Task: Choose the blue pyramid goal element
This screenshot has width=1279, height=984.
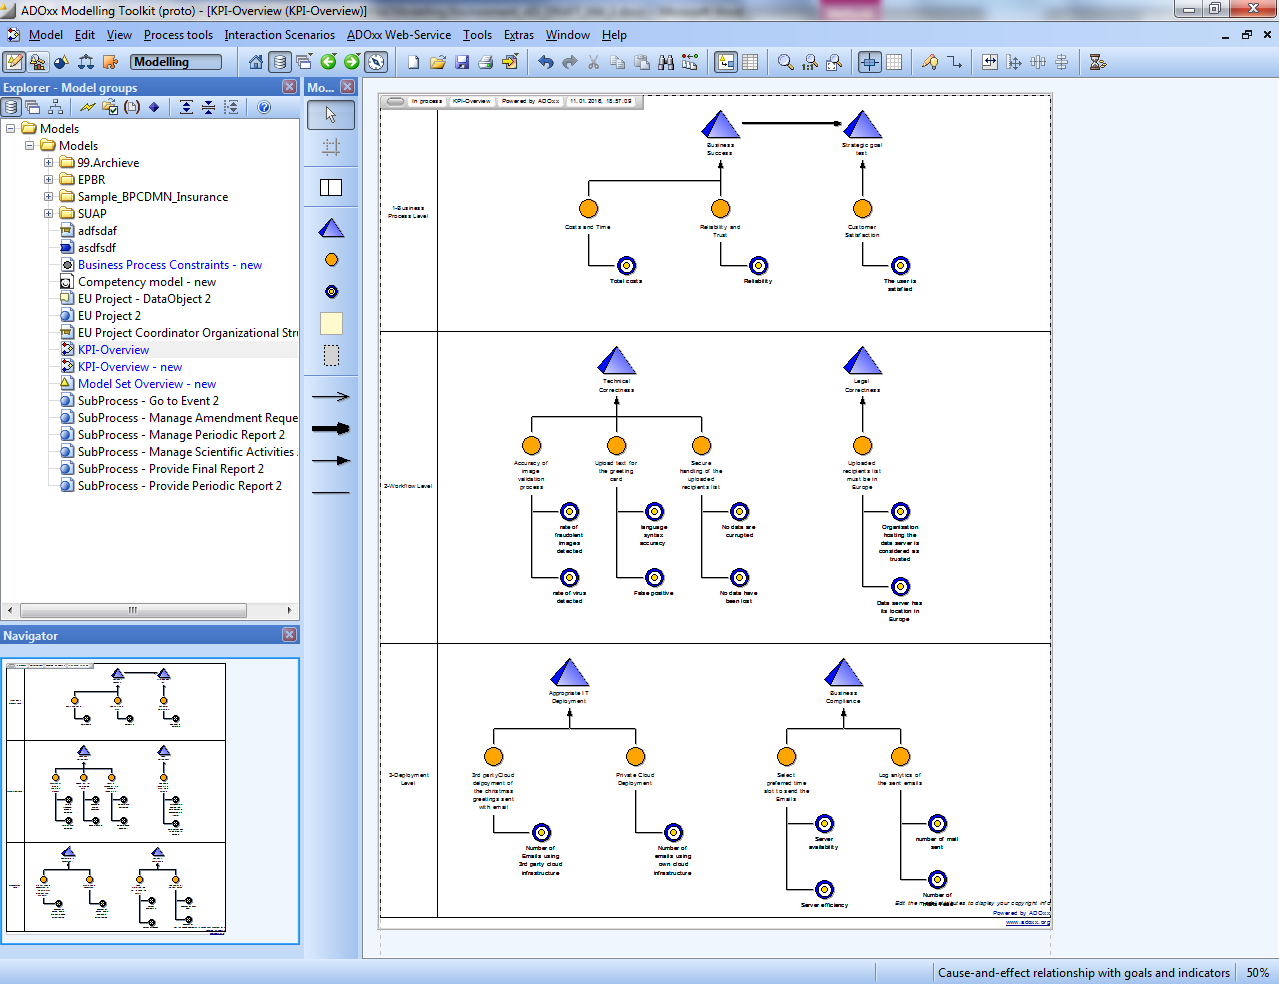Action: click(x=331, y=228)
